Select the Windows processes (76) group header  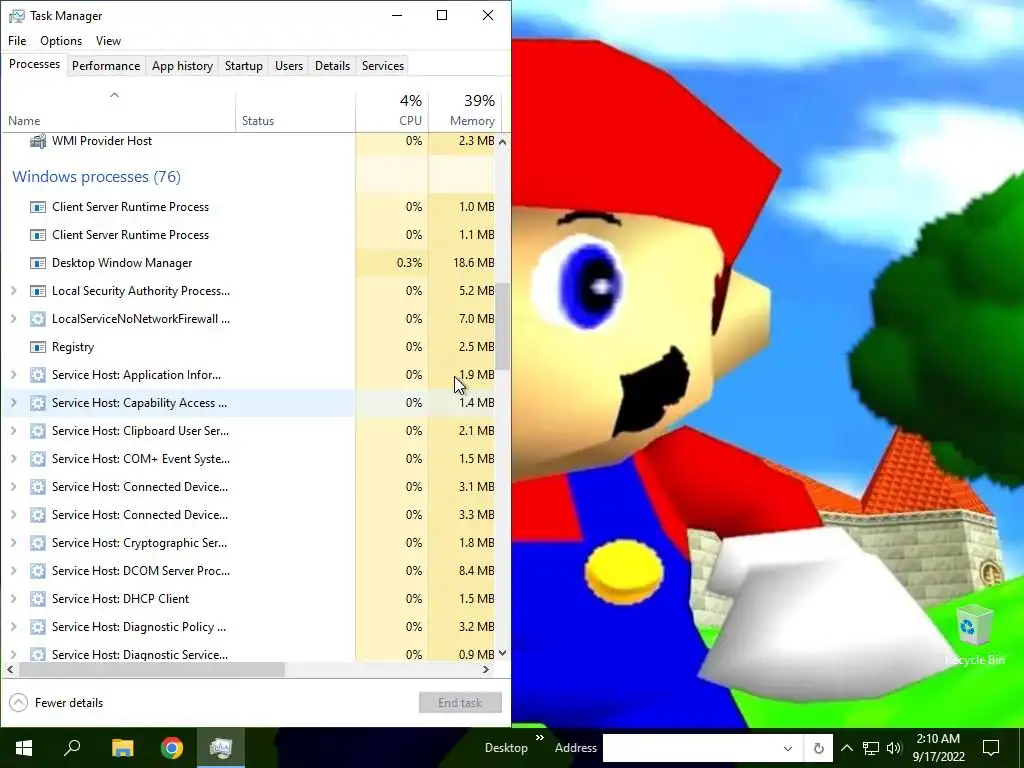(x=96, y=176)
